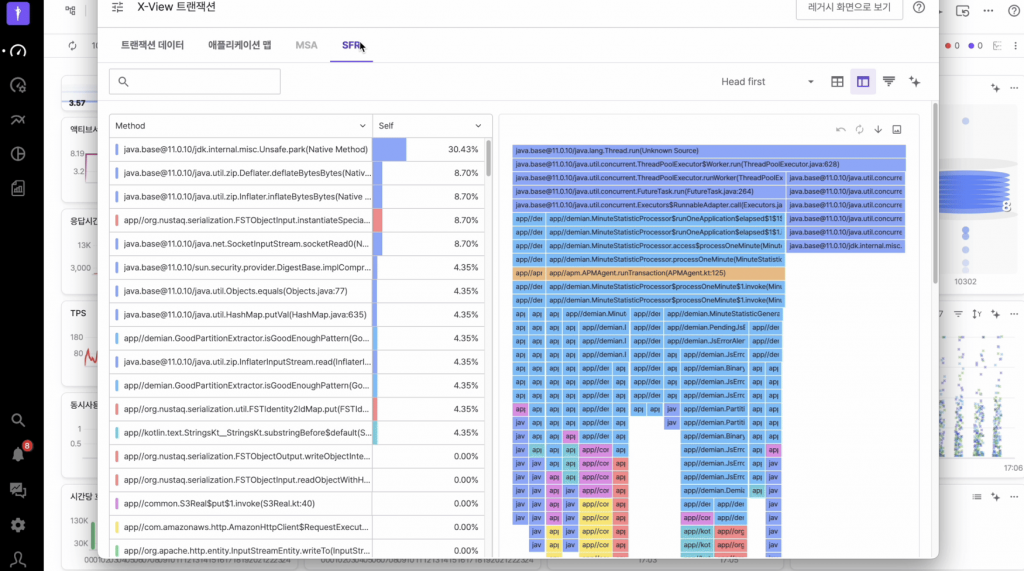Open the 애플리케이션 맵 tab
Screen dimensions: 1024x571
[x=240, y=45]
